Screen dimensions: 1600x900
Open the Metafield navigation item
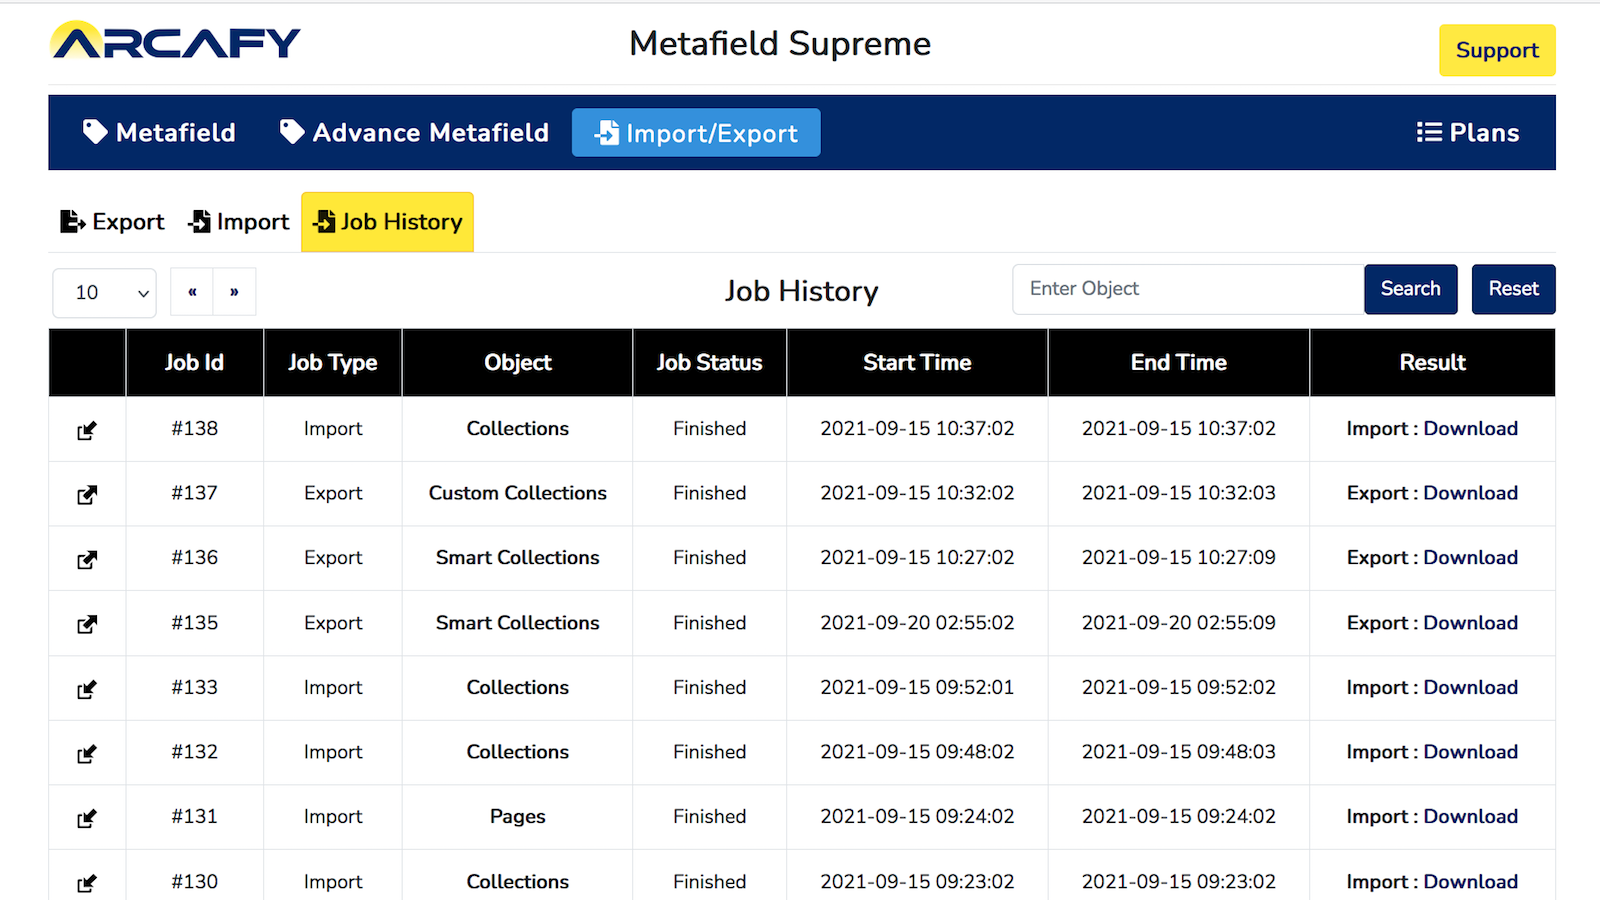click(159, 133)
